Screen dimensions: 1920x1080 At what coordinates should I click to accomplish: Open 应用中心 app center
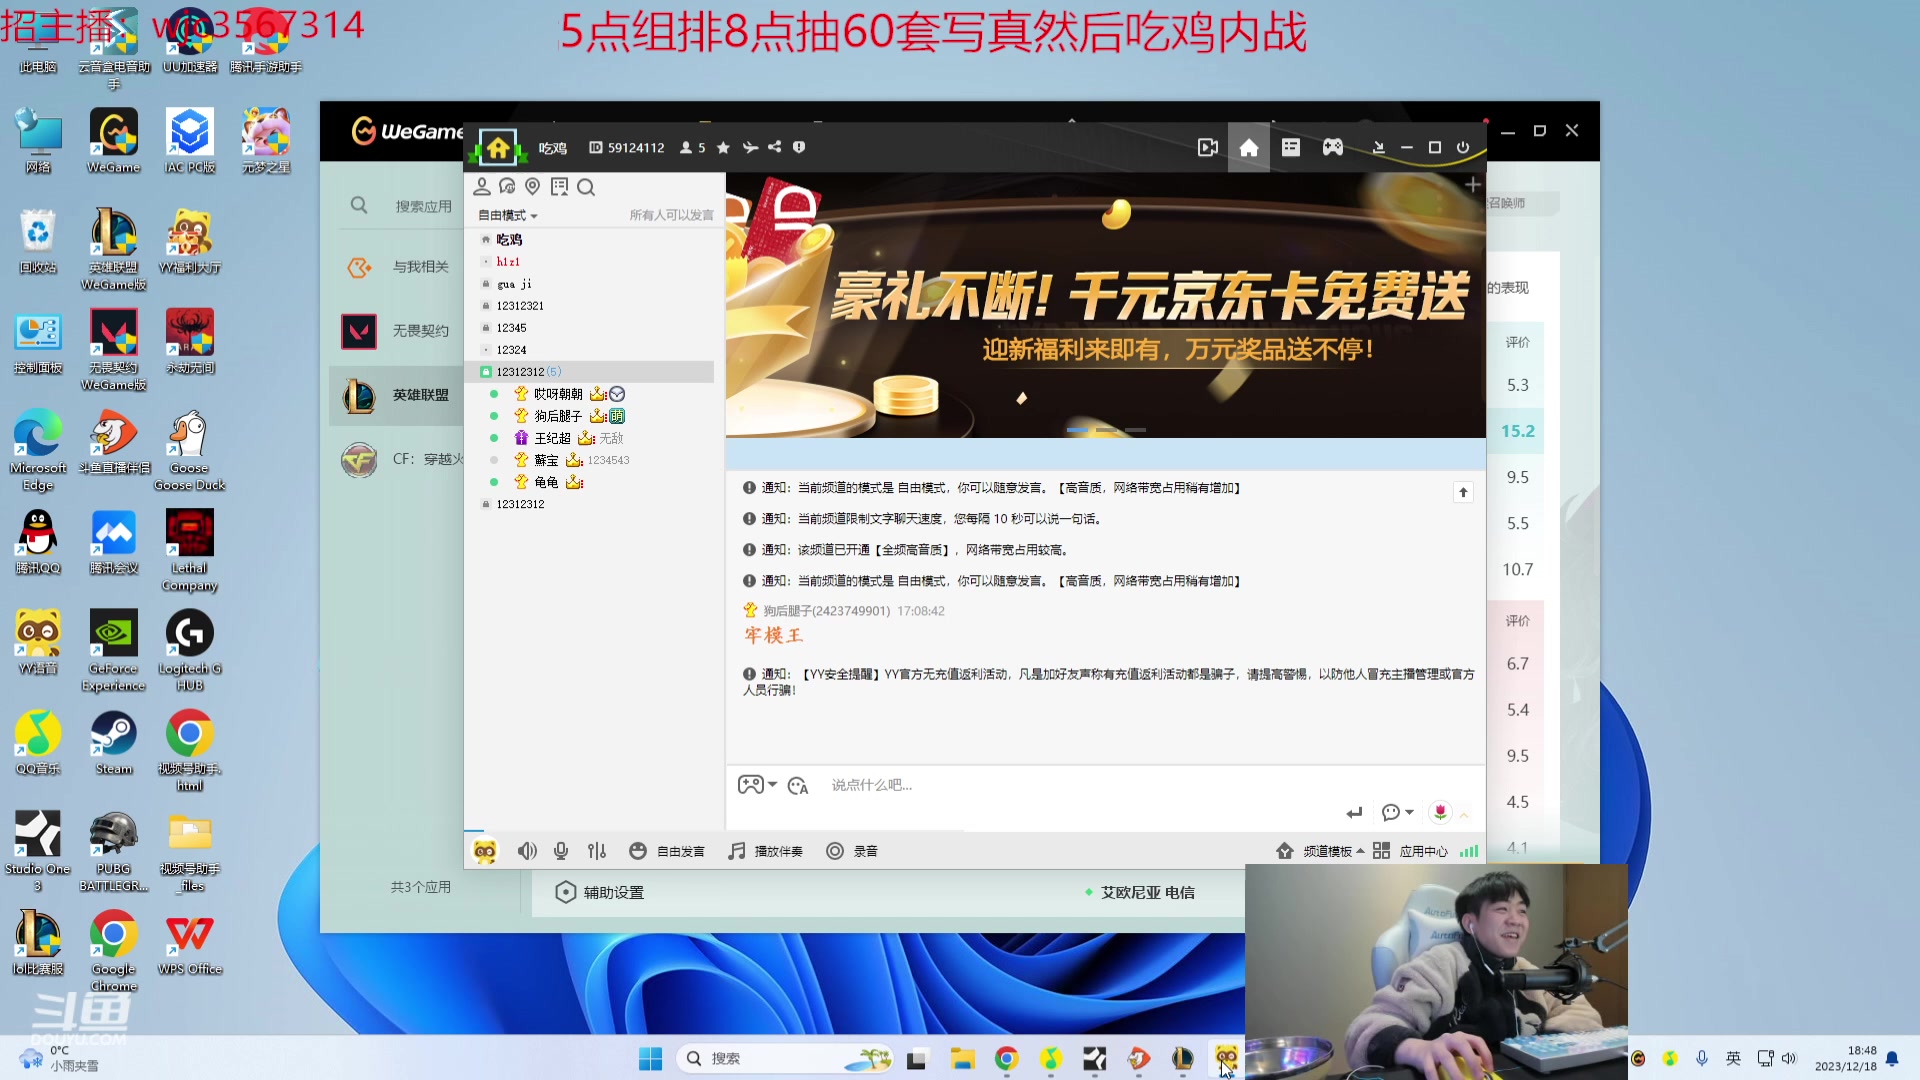tap(1411, 851)
